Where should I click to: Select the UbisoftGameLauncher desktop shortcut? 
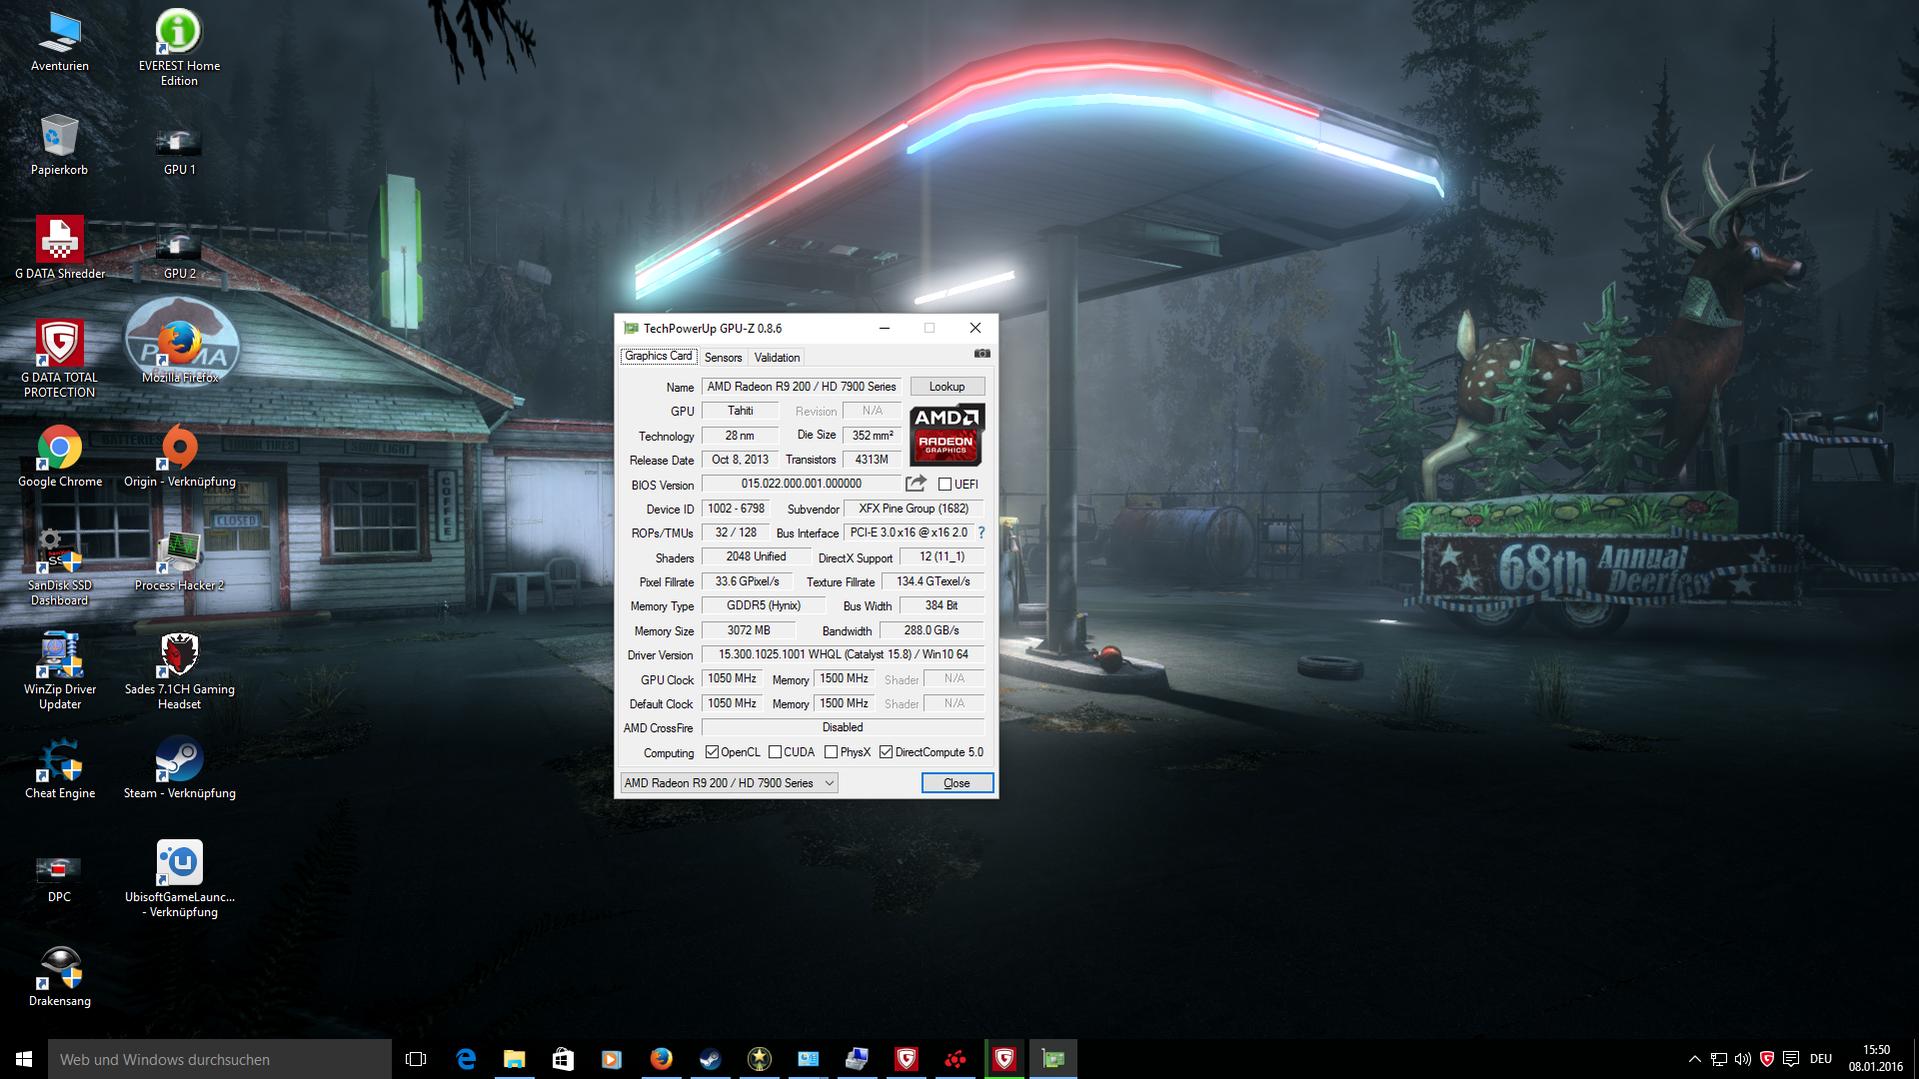(179, 880)
